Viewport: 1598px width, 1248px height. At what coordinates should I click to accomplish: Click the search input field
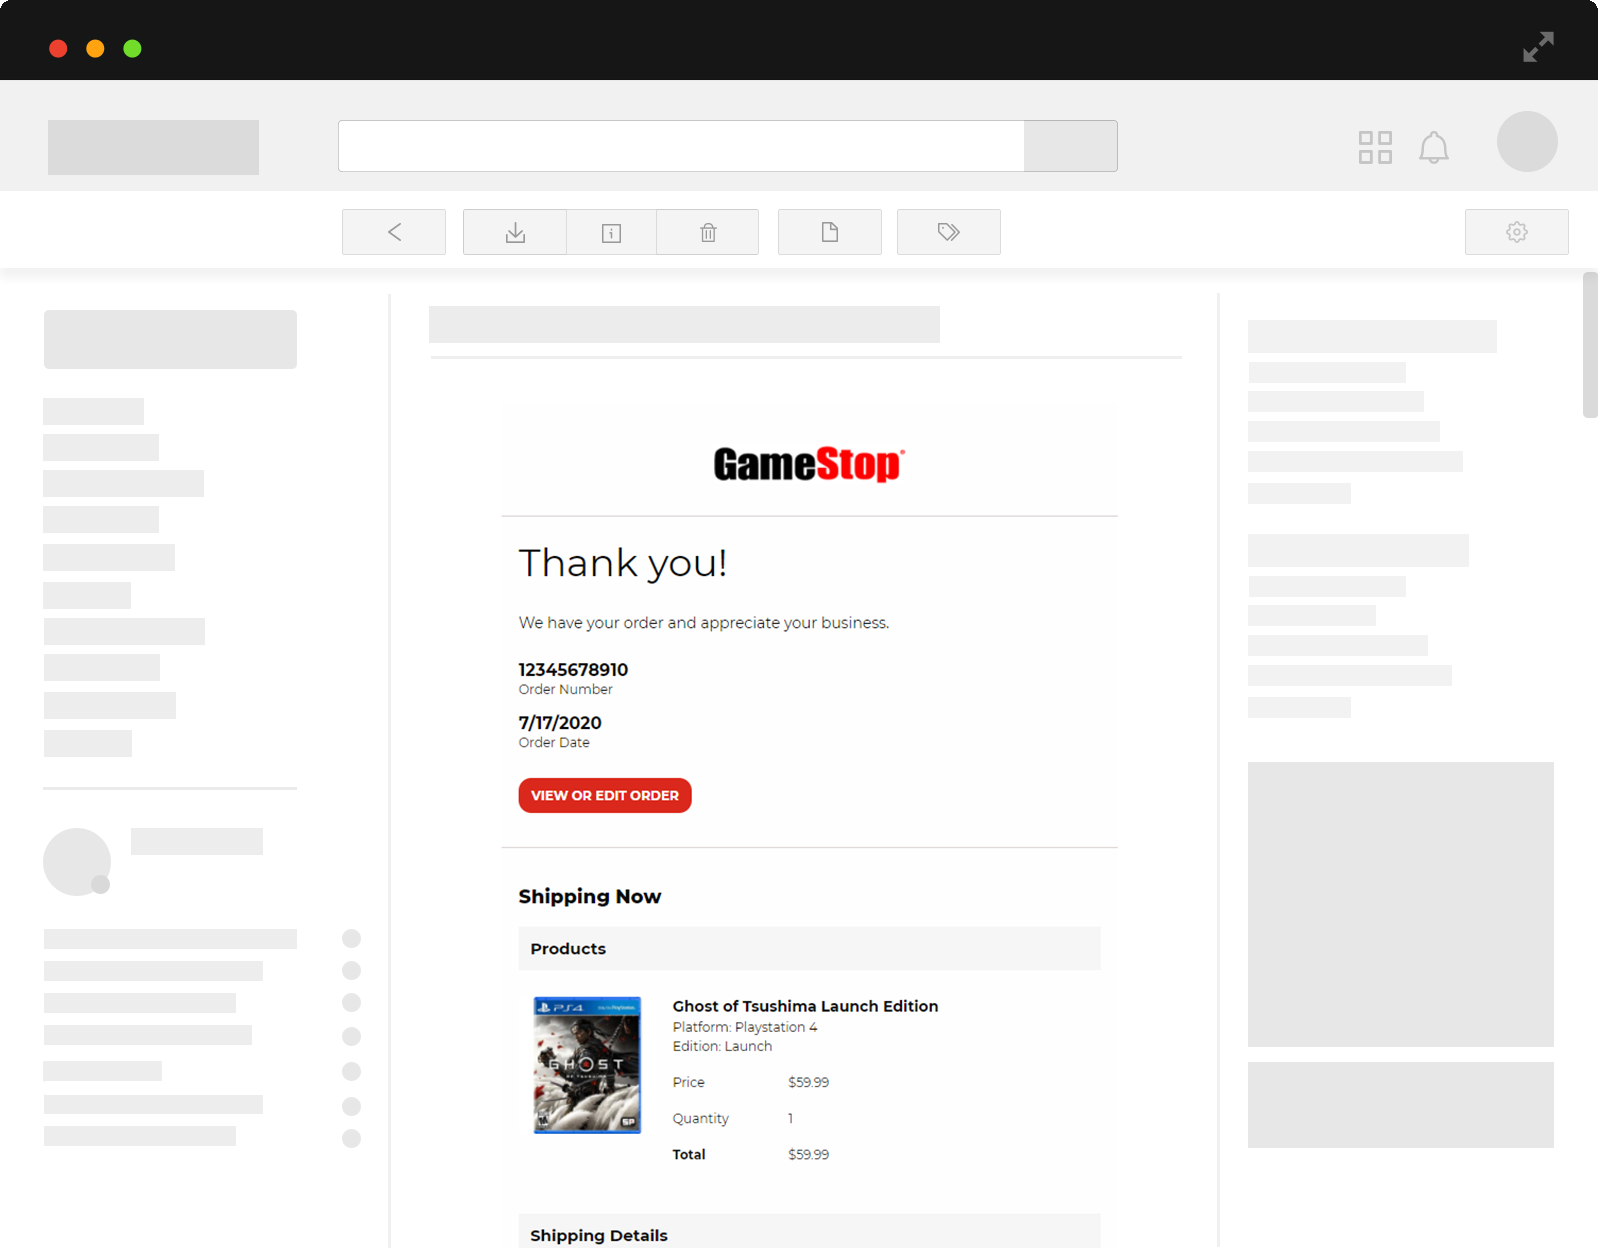tap(681, 146)
